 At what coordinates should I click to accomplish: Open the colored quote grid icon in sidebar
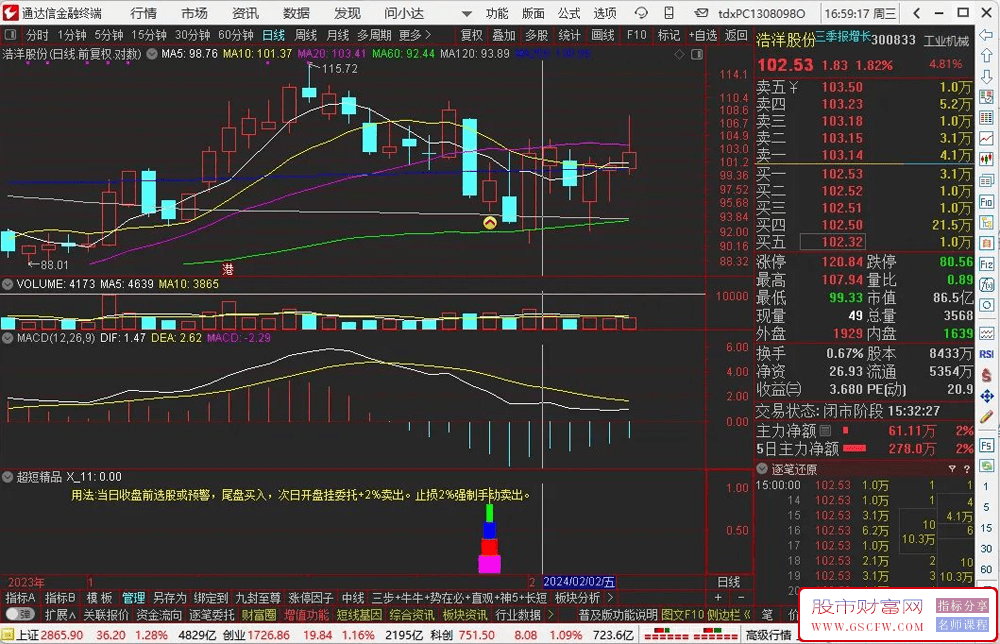987,118
